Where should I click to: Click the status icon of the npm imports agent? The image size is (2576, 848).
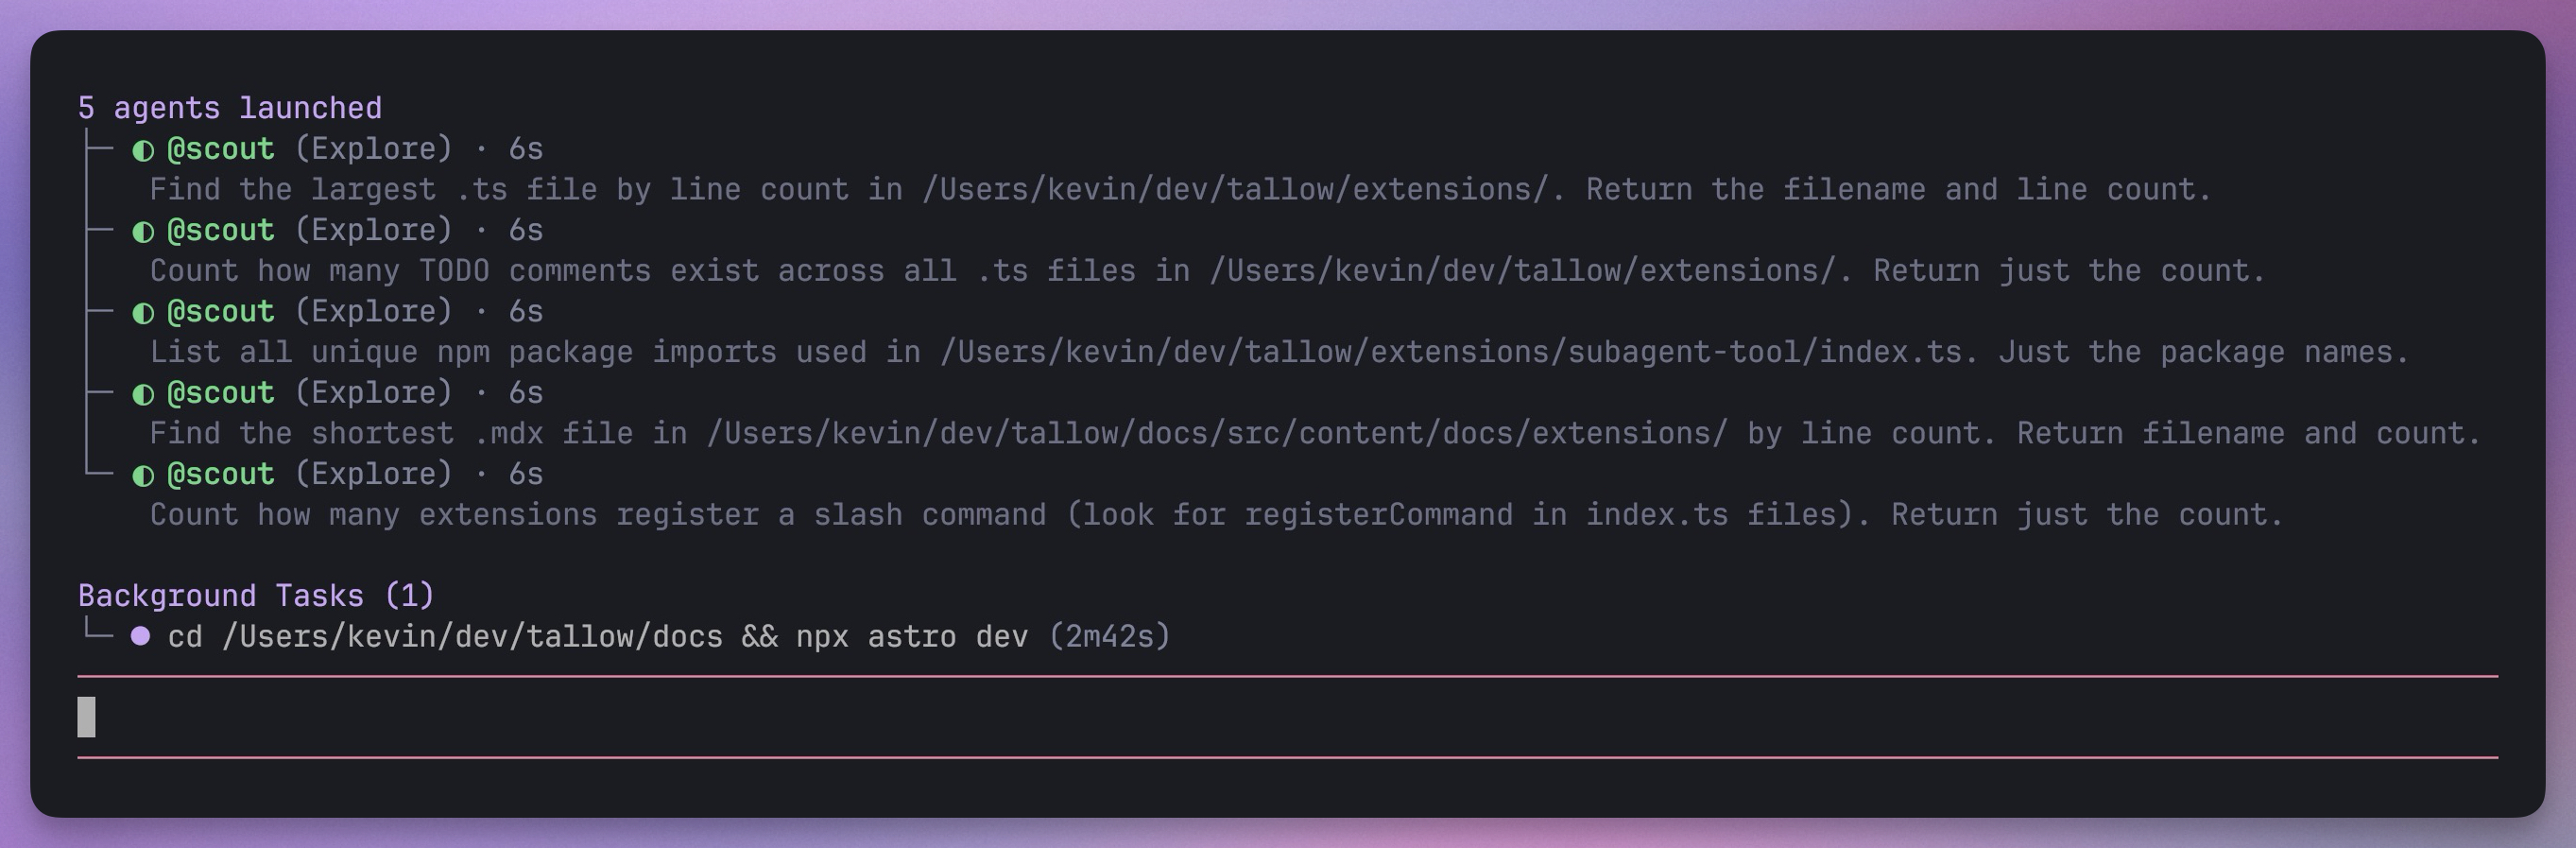point(143,313)
